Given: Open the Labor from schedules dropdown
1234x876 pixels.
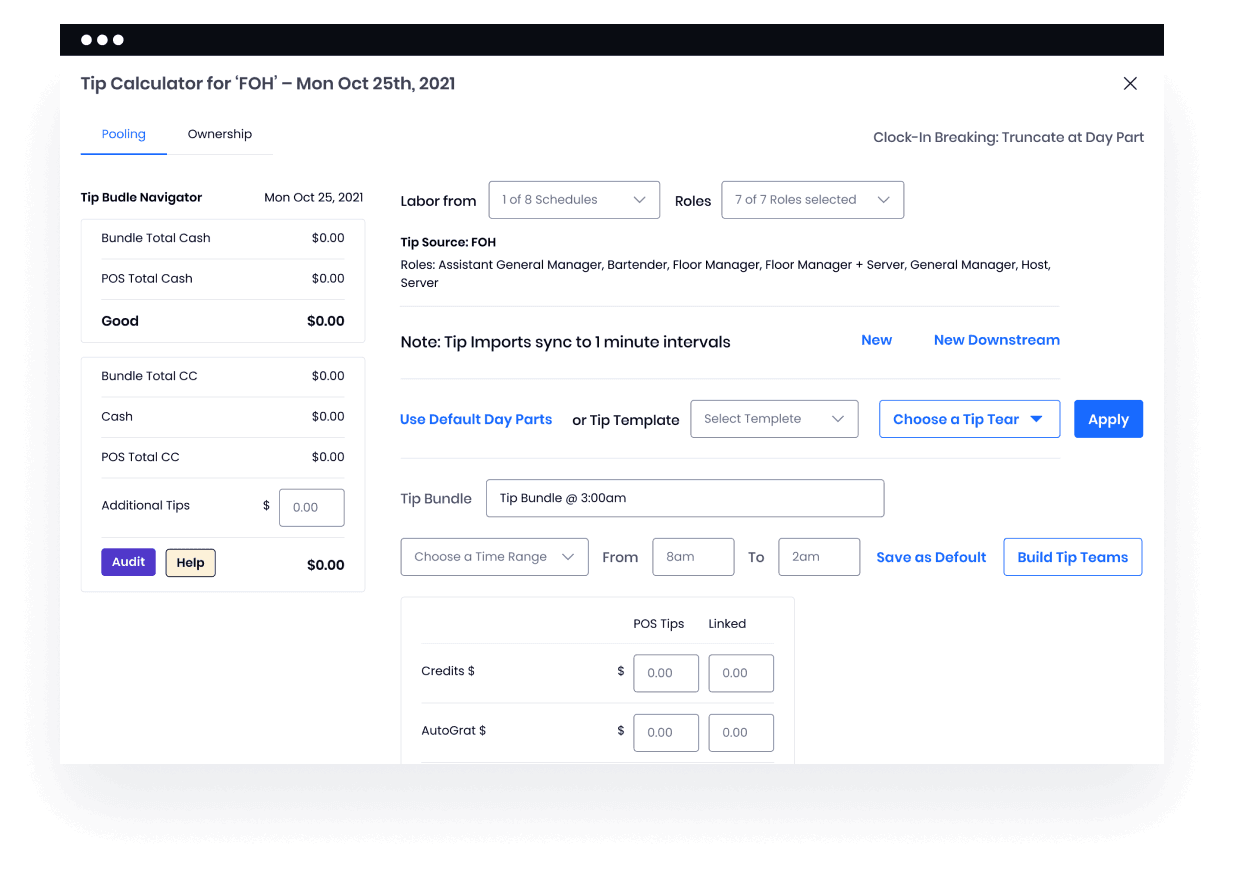Looking at the screenshot, I should pos(573,199).
